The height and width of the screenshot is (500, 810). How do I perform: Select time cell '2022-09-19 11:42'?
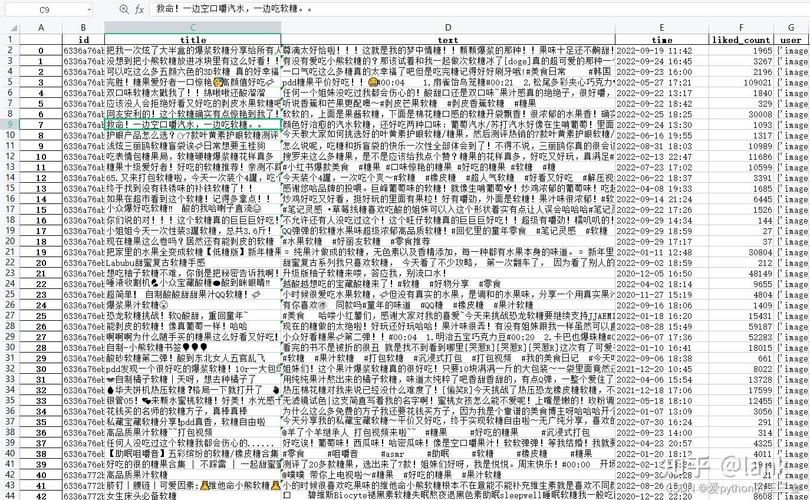click(x=662, y=50)
